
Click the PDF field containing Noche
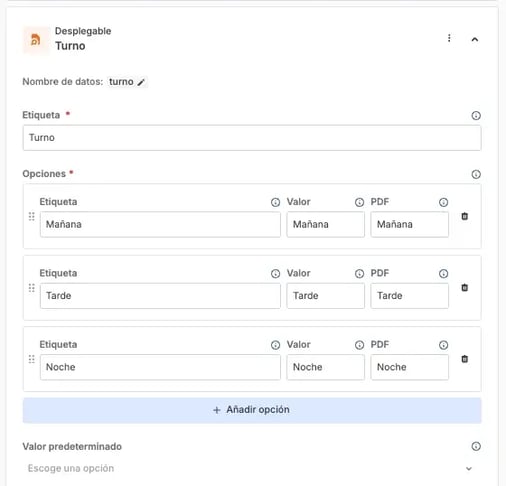point(410,367)
